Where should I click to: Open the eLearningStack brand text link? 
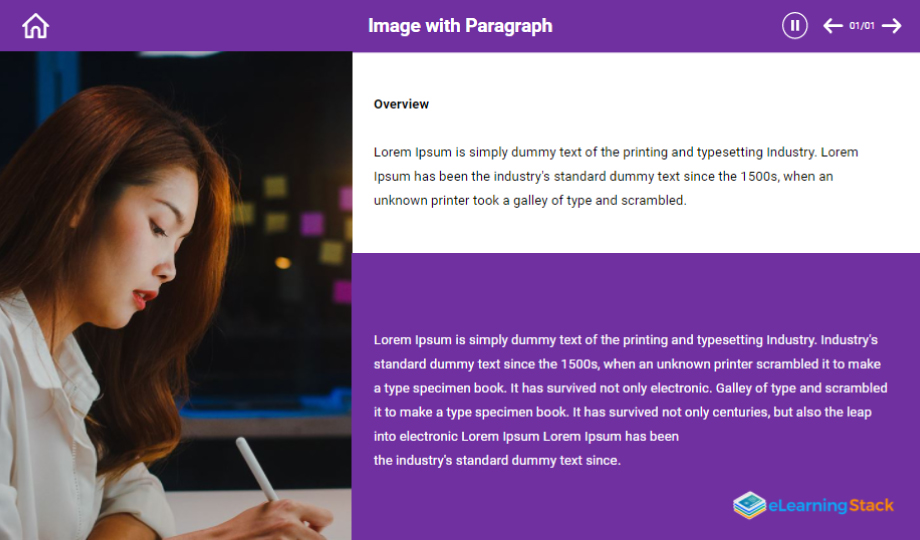click(831, 505)
